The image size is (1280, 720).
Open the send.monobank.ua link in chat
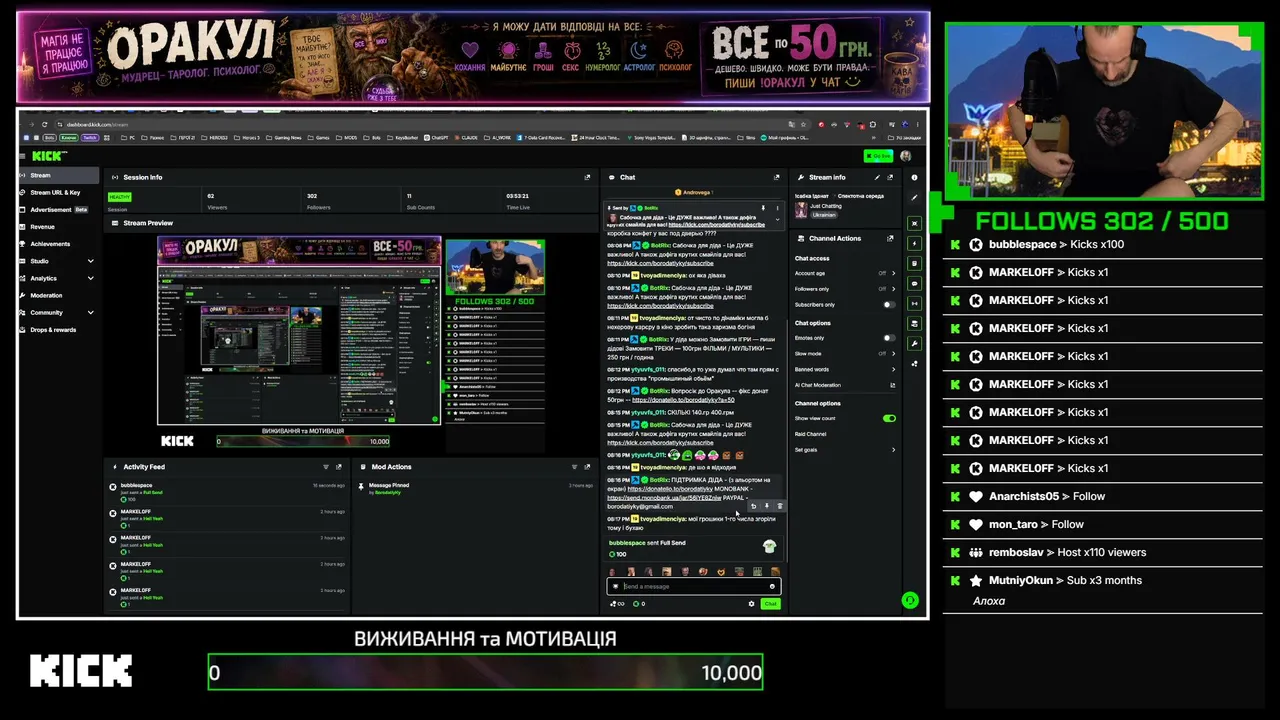point(664,498)
